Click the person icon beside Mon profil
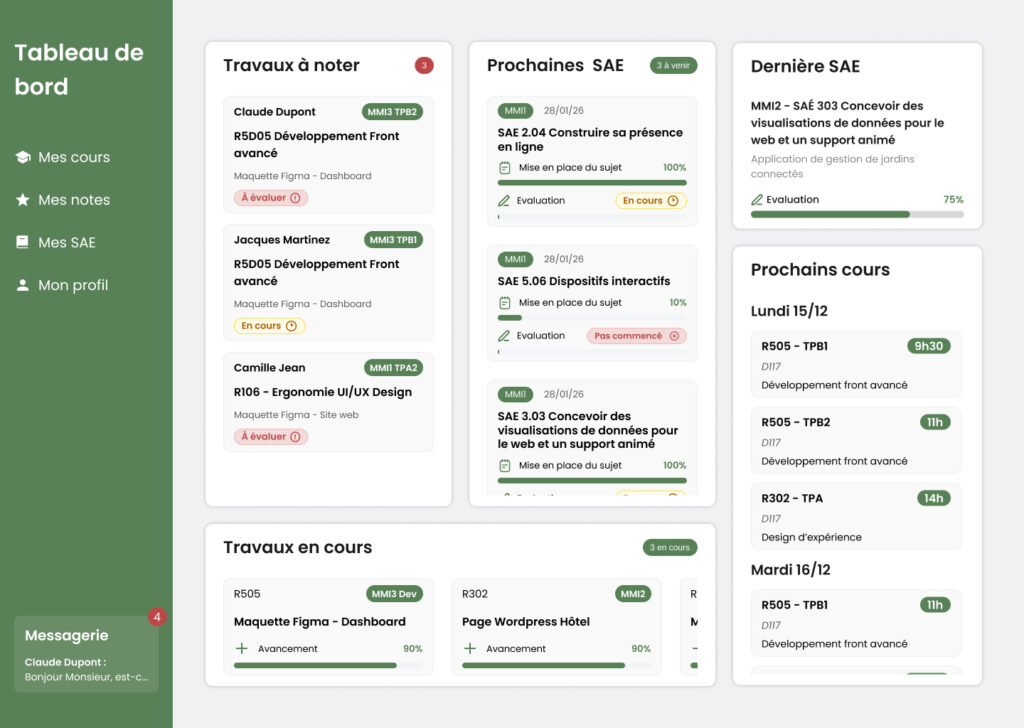The width and height of the screenshot is (1024, 728). [22, 285]
